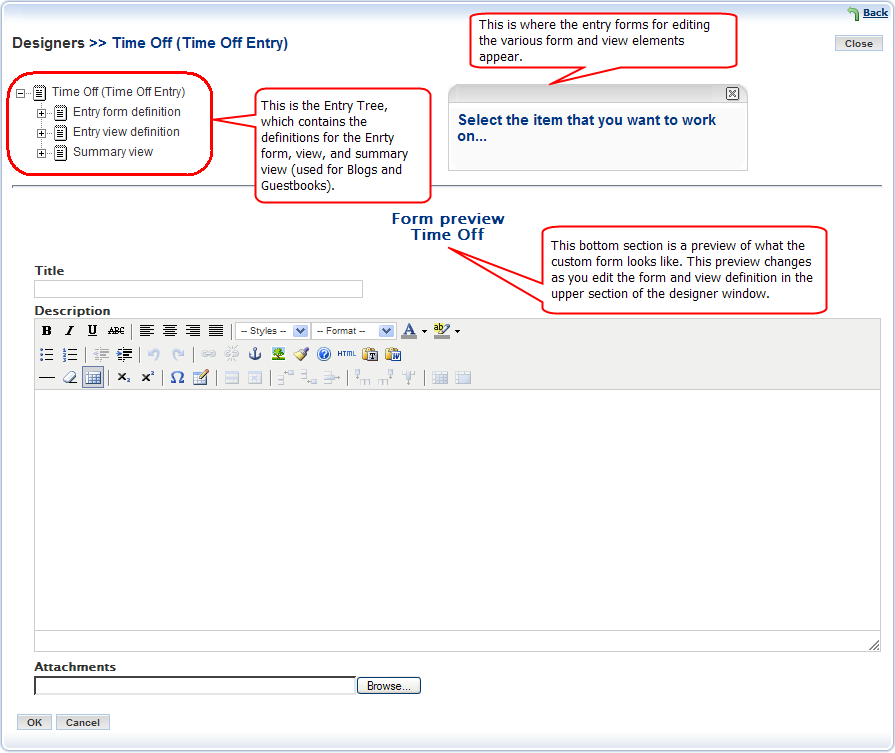
Task: Remove formatting with eraser icon
Action: [x=70, y=378]
